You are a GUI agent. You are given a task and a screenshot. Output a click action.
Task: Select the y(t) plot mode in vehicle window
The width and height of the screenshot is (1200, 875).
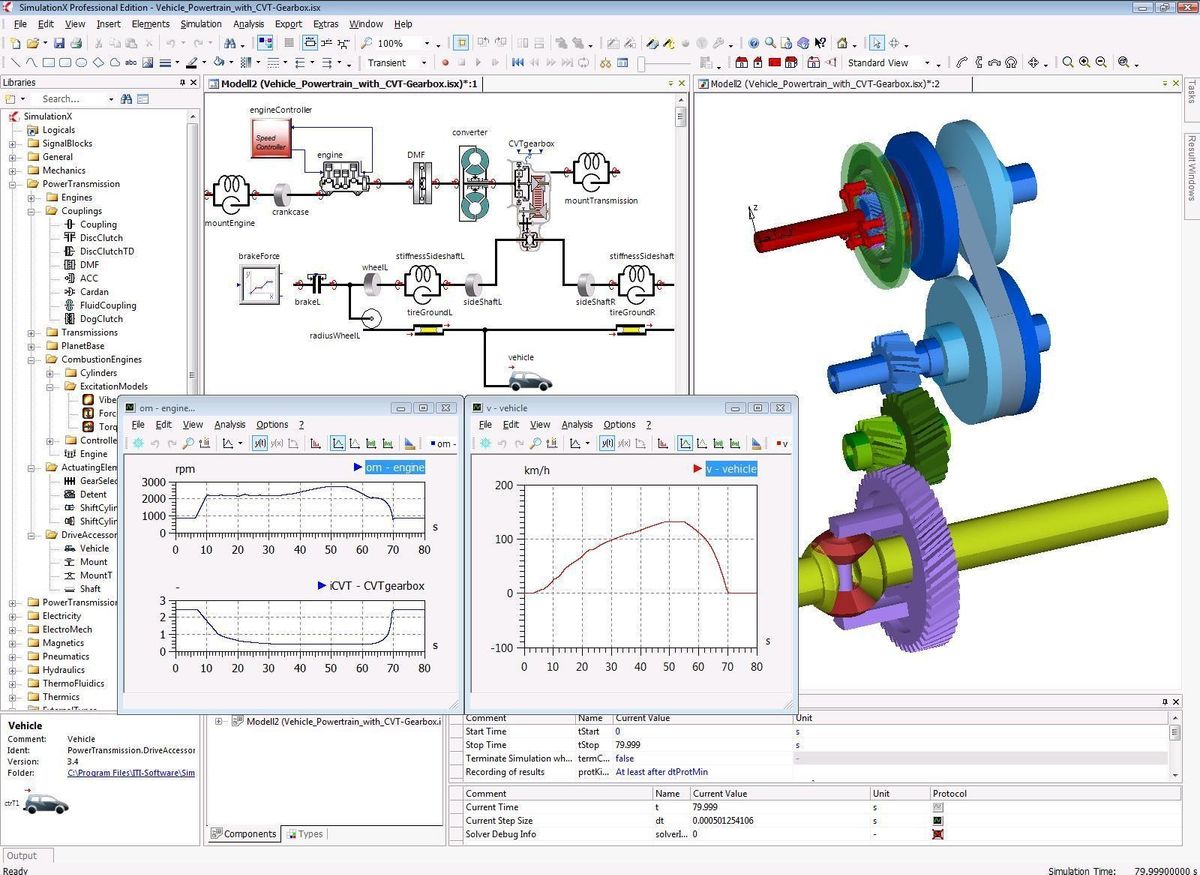[608, 443]
